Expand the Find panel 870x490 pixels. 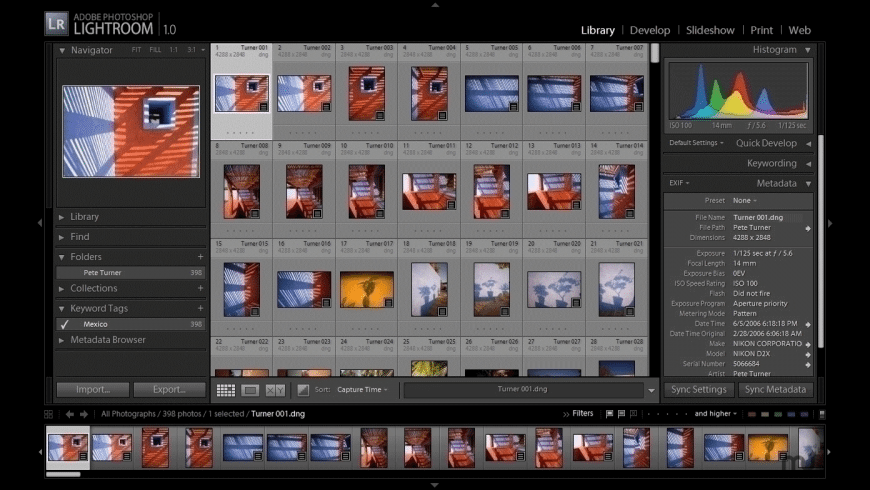[x=80, y=237]
